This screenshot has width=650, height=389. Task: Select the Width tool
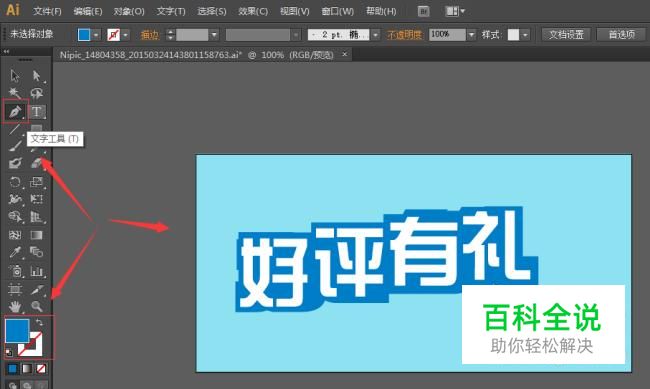(x=15, y=199)
